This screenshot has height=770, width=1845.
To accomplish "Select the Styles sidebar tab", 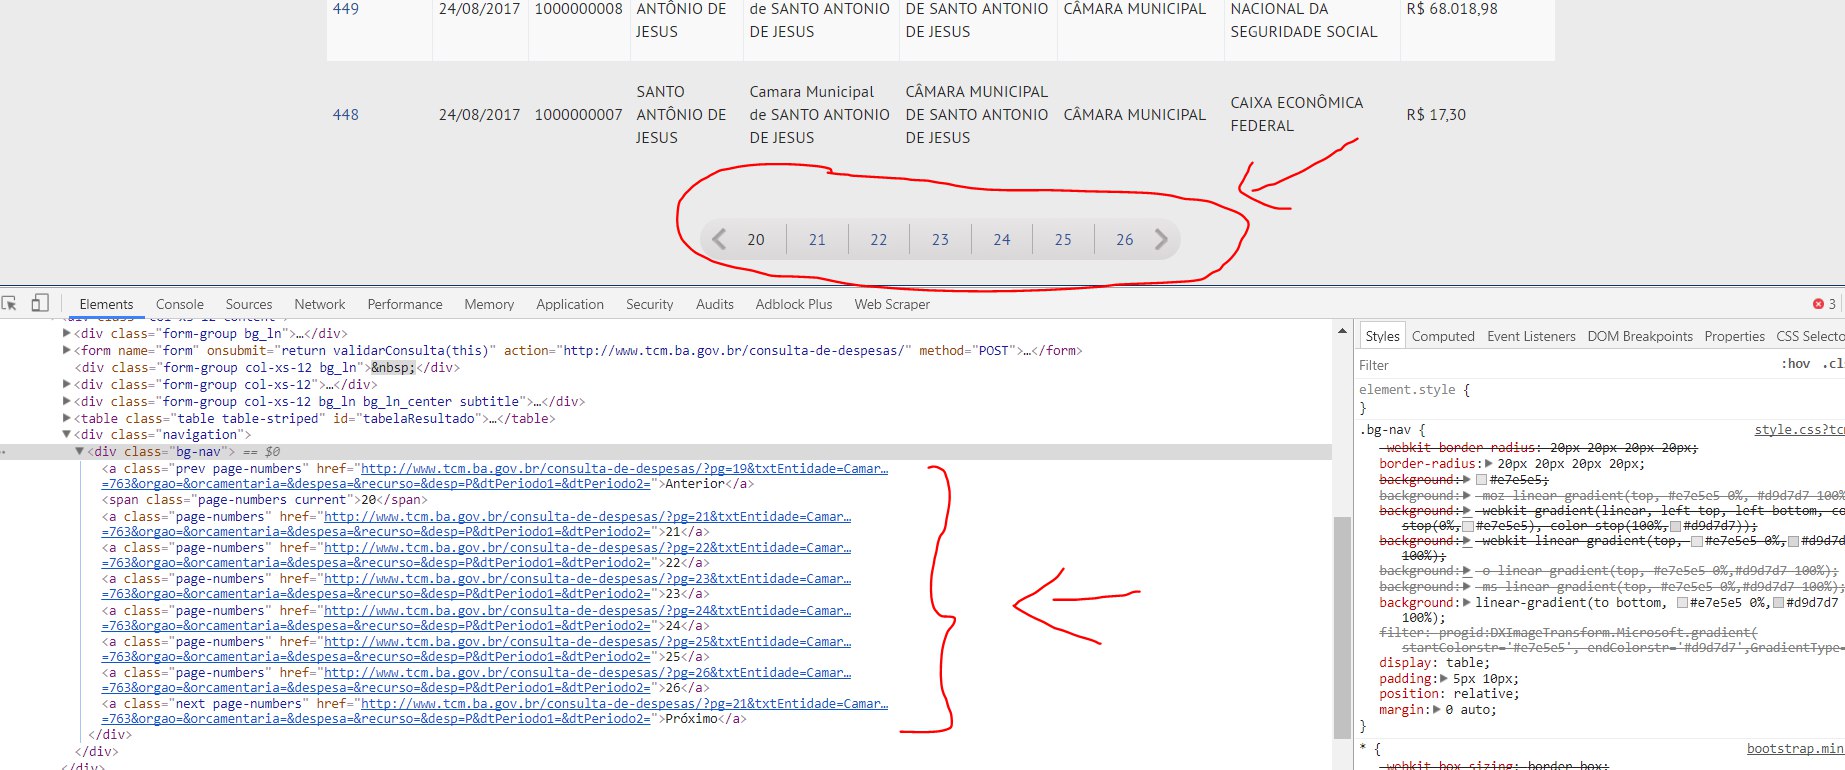I will click(x=1383, y=336).
